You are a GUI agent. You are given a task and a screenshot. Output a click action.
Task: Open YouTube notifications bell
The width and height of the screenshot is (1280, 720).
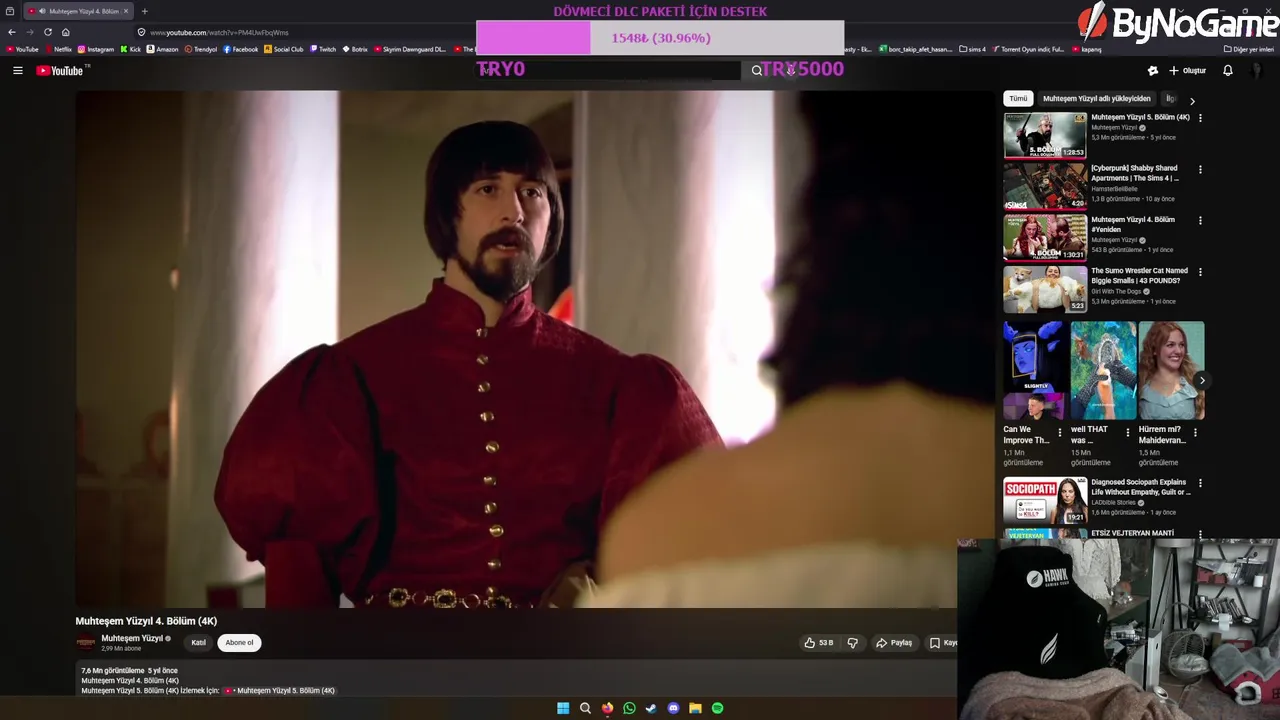[x=1227, y=70]
